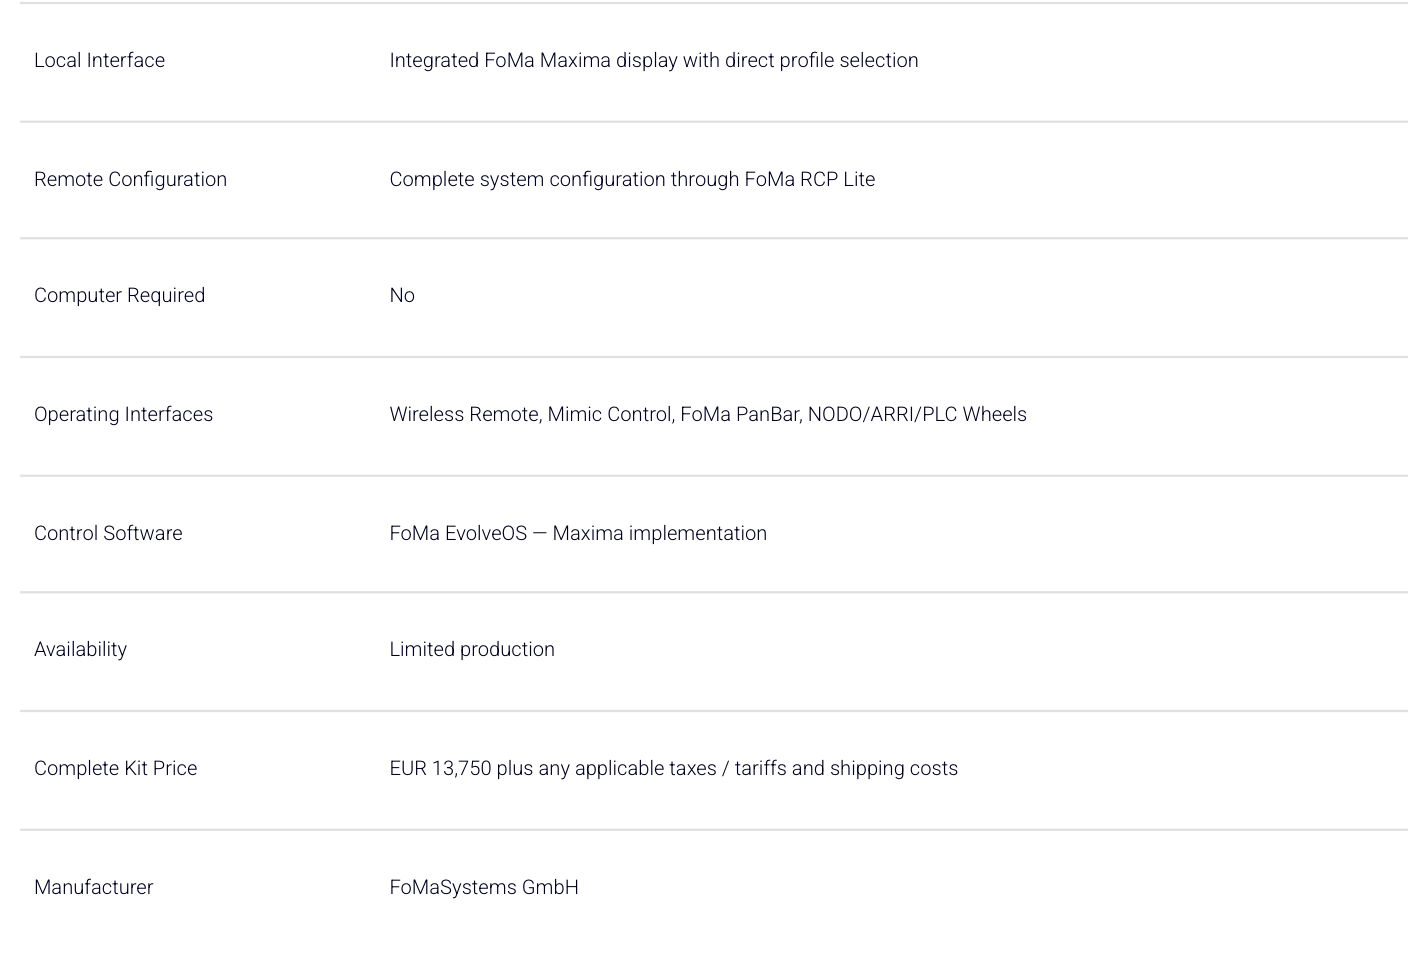
Task: Click the NODO/ARRI/PLC Wheels text
Action: (917, 414)
